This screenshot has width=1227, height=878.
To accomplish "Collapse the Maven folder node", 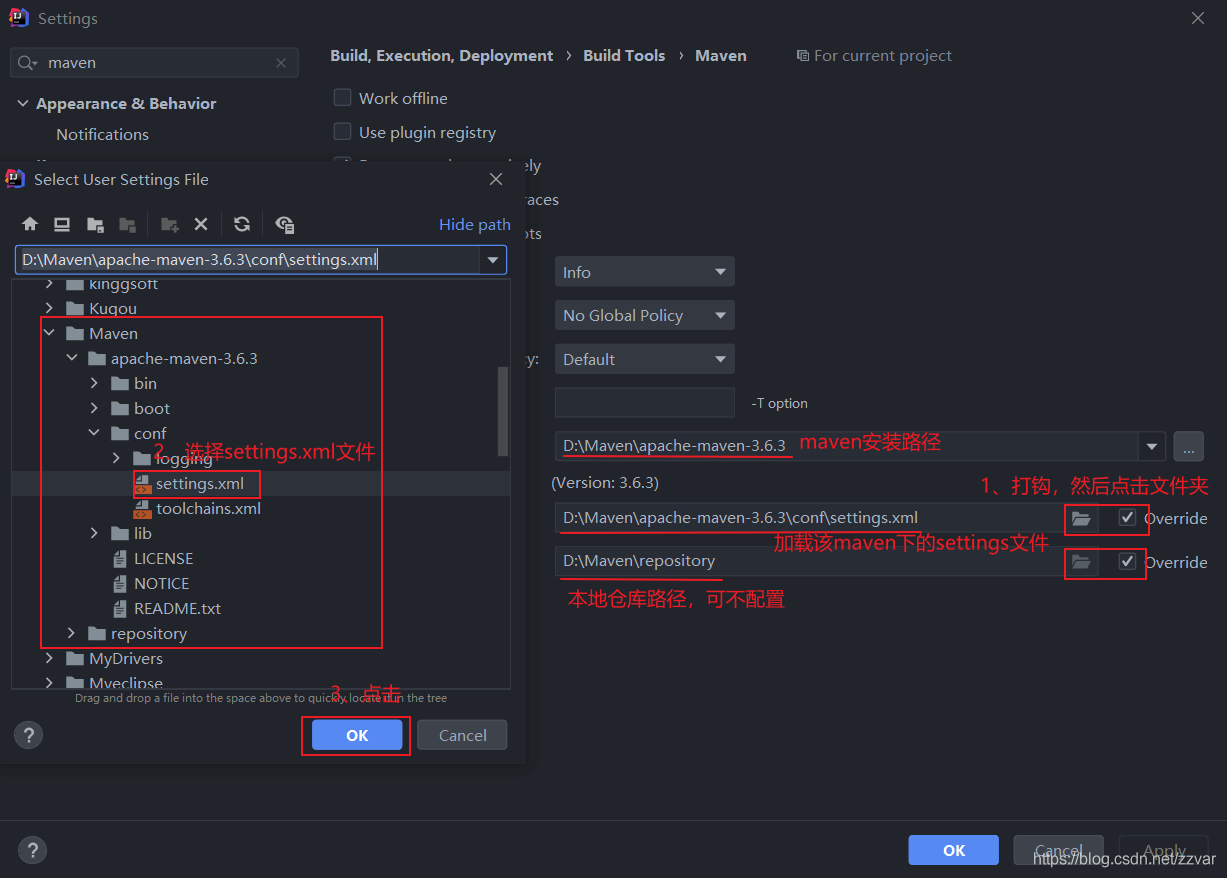I will click(x=49, y=333).
